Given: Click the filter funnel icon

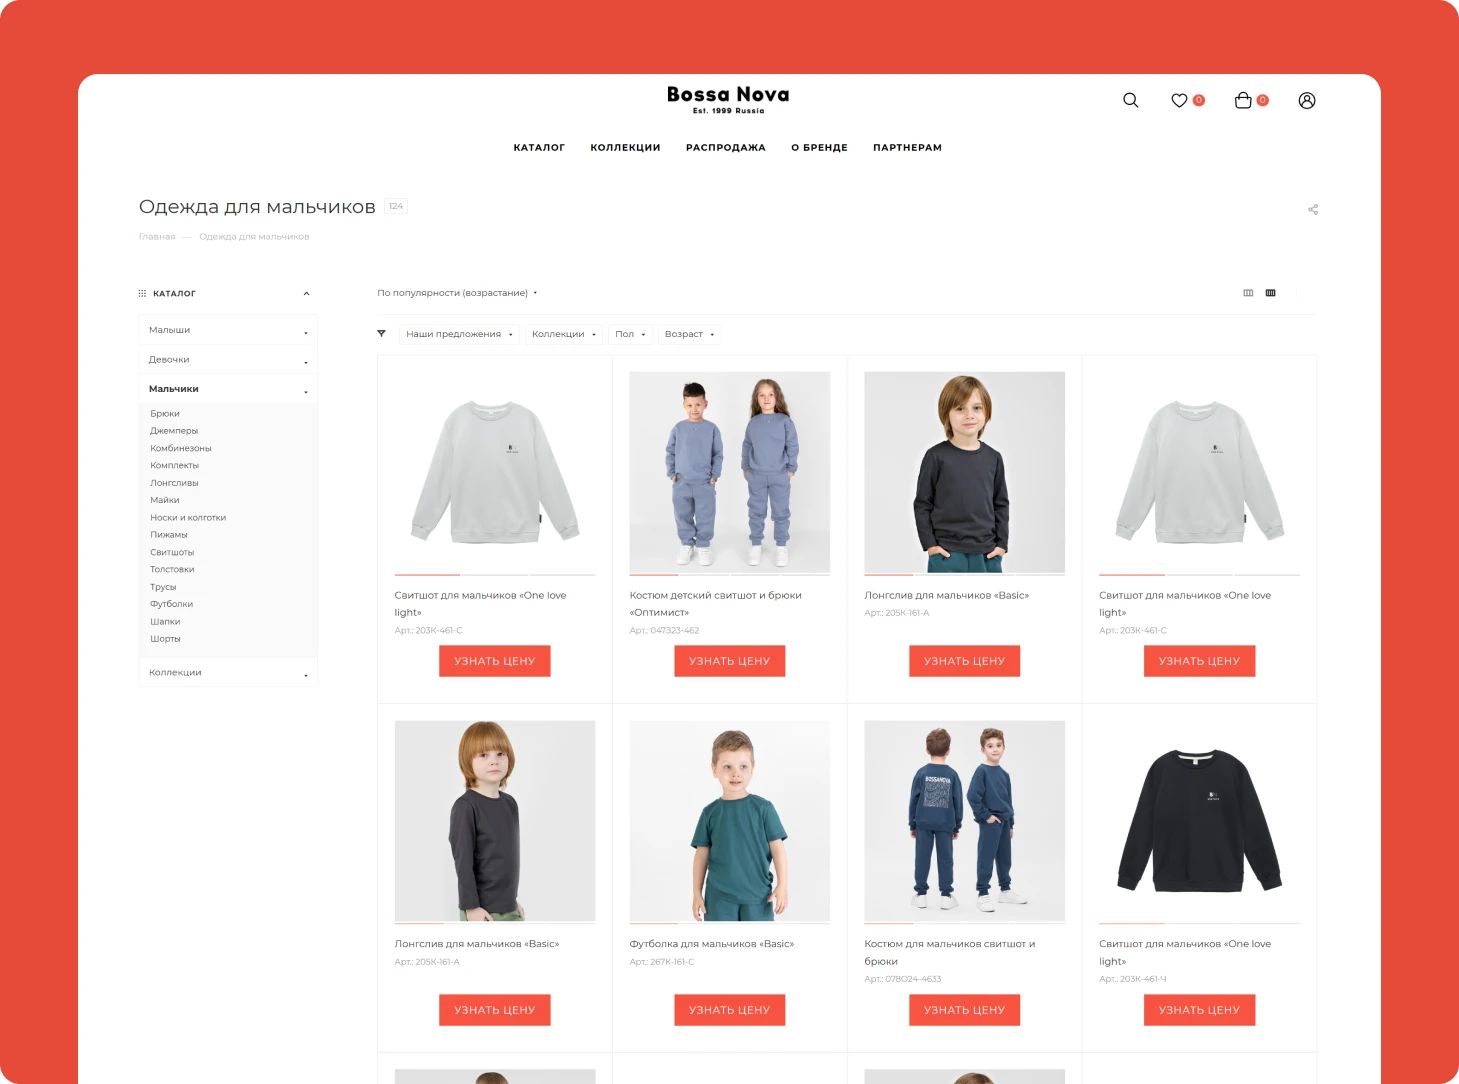Looking at the screenshot, I should (x=381, y=334).
